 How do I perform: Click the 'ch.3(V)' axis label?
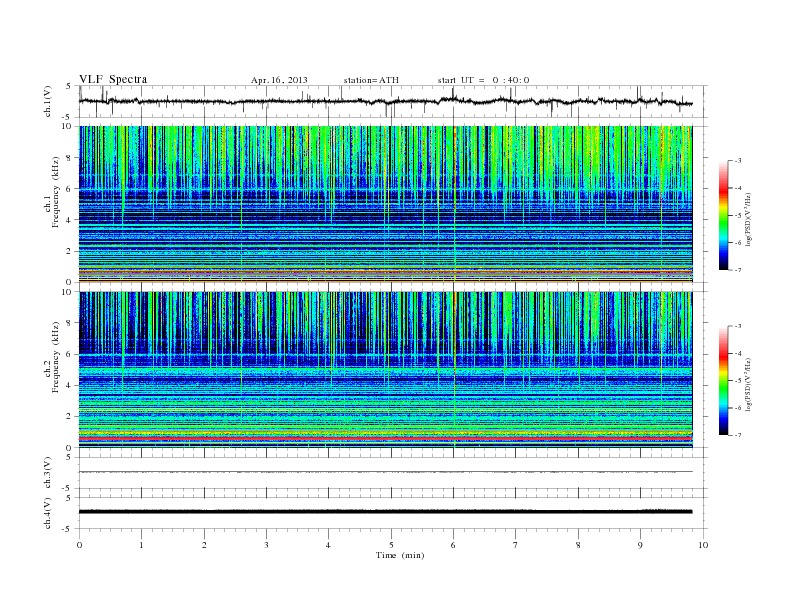click(x=47, y=473)
